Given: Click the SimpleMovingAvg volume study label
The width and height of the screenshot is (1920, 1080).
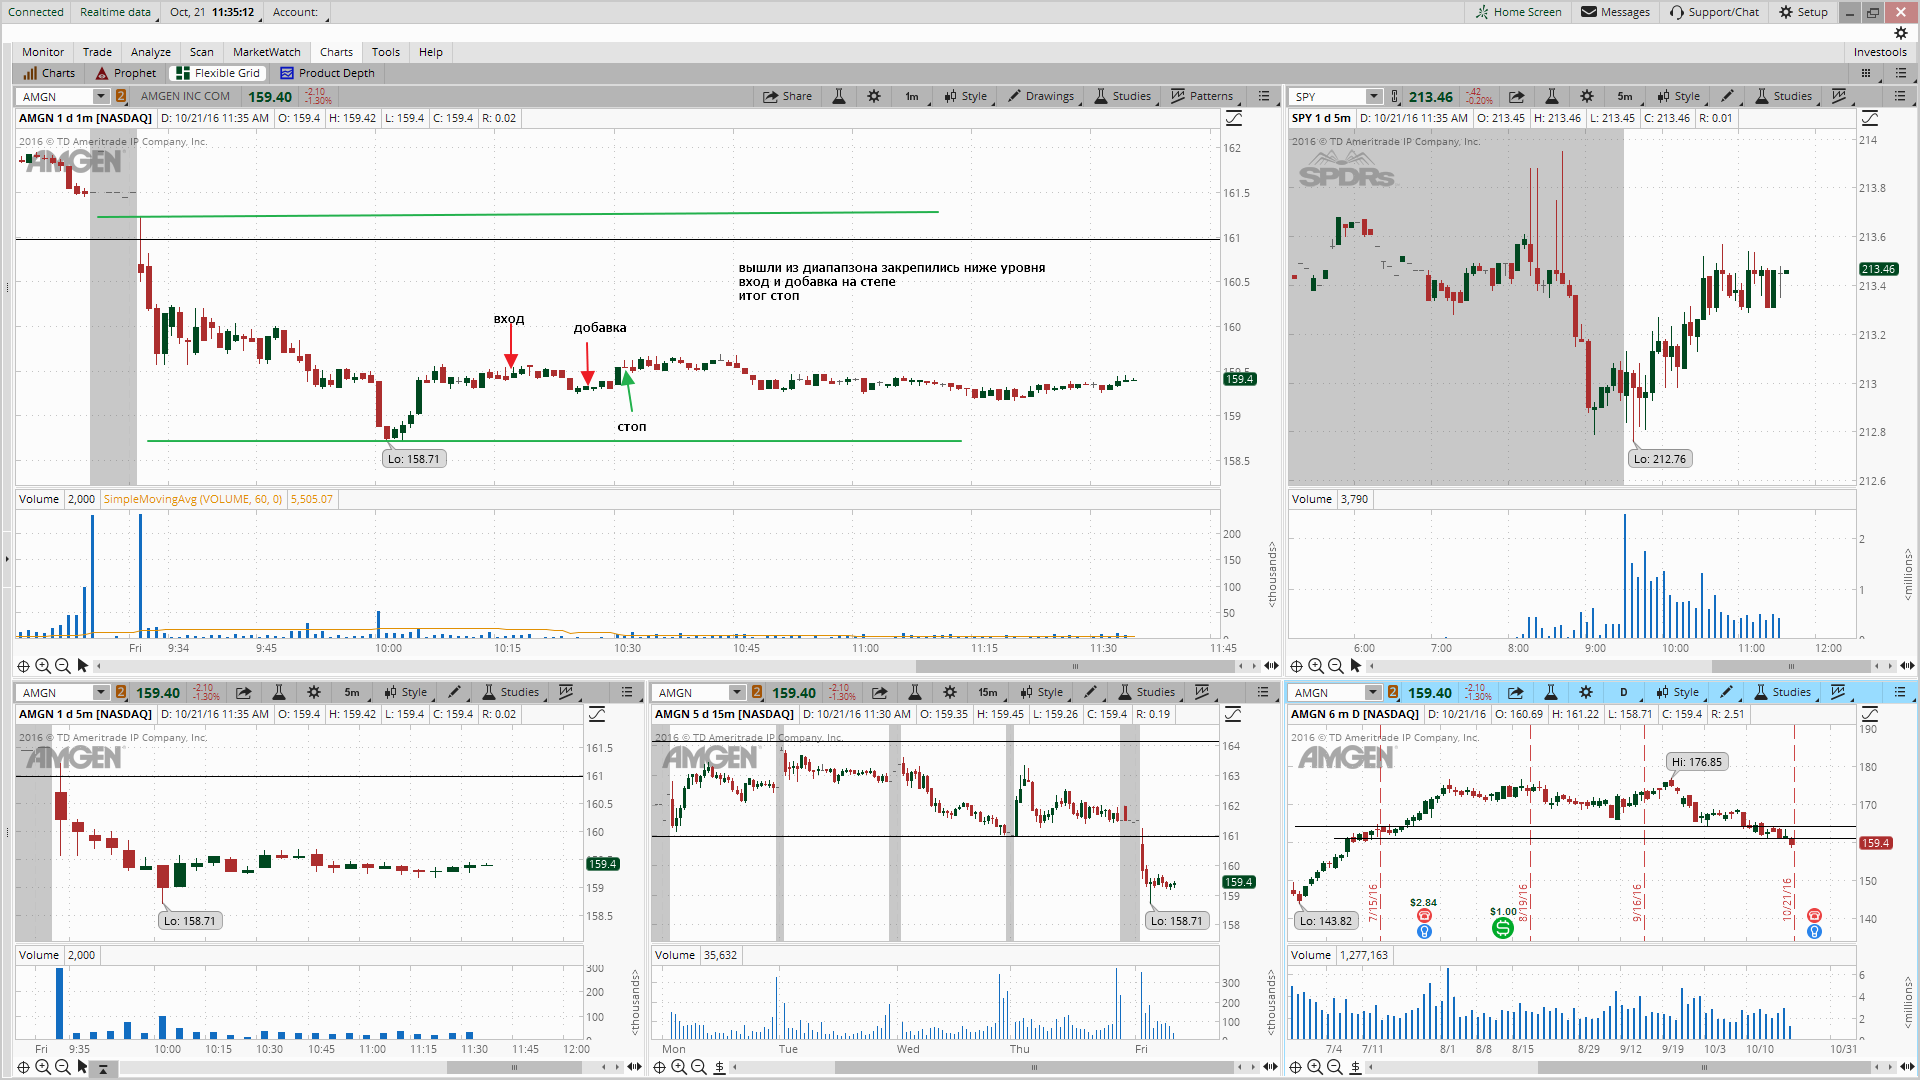Looking at the screenshot, I should pyautogui.click(x=193, y=499).
